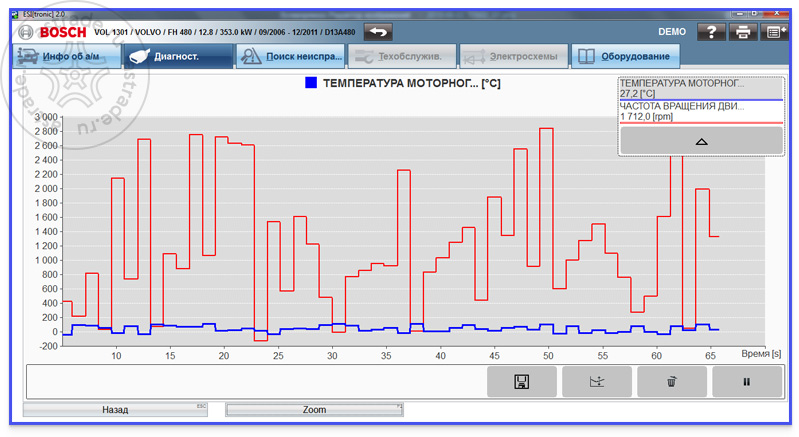
Task: Delete recording with the trash button
Action: [x=672, y=381]
